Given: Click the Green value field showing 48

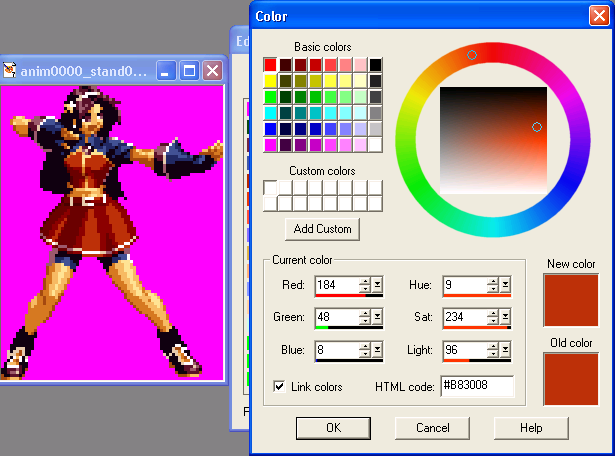Looking at the screenshot, I should click(337, 317).
